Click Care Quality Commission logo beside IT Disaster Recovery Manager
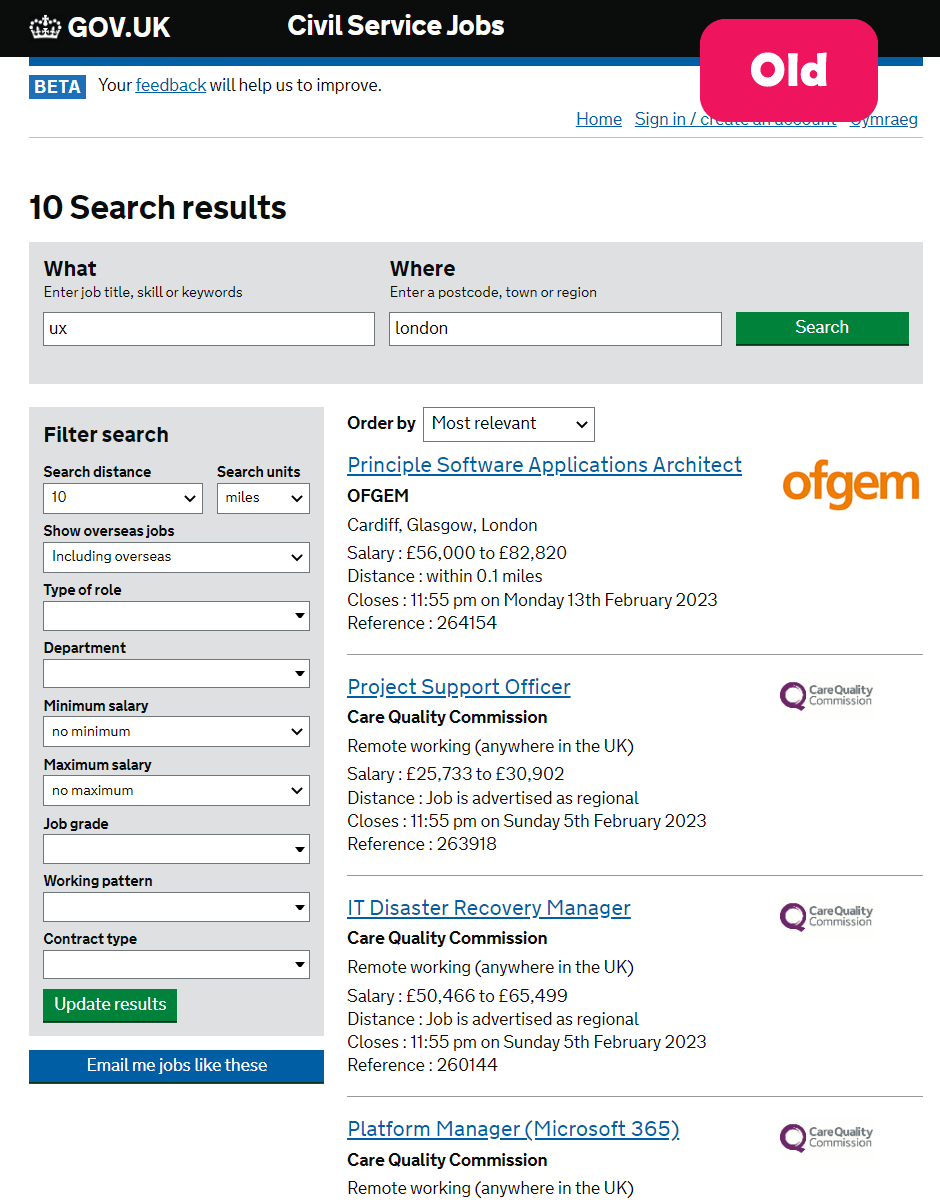This screenshot has width=940, height=1204. click(825, 917)
